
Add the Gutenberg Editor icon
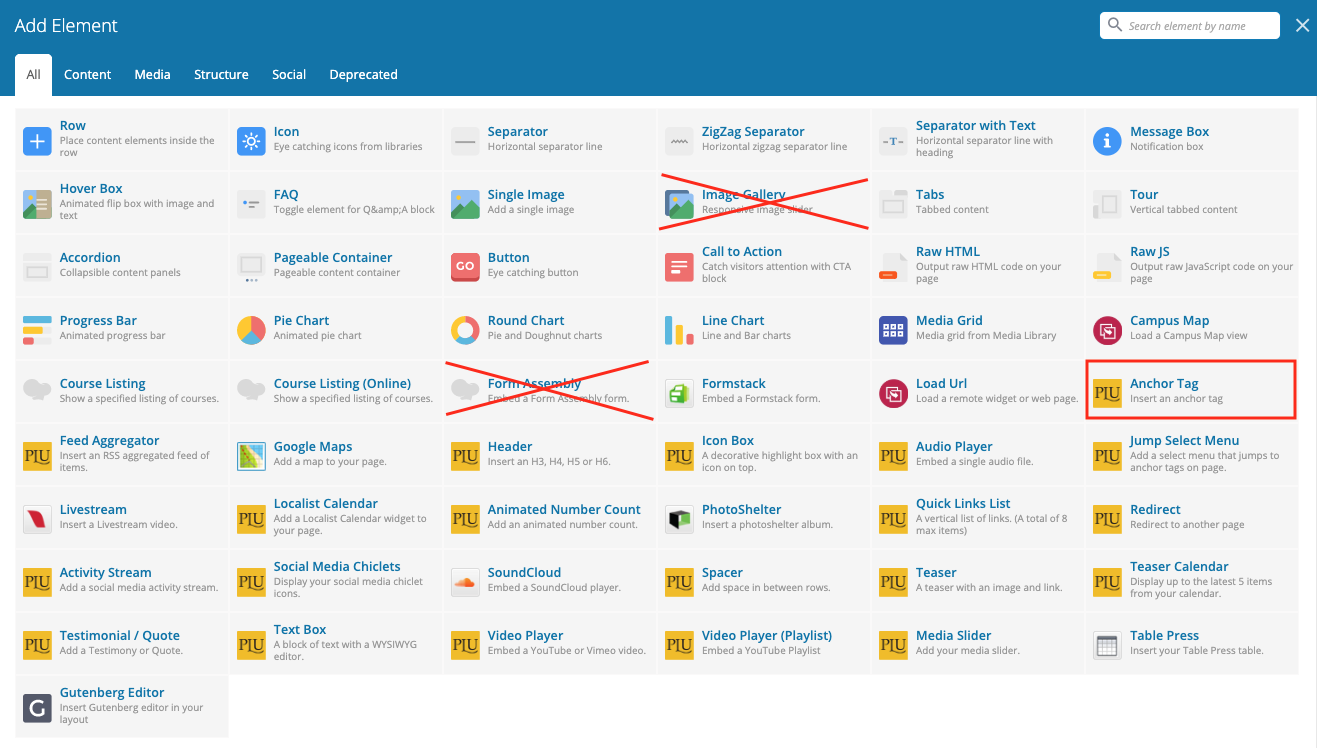pyautogui.click(x=37, y=708)
